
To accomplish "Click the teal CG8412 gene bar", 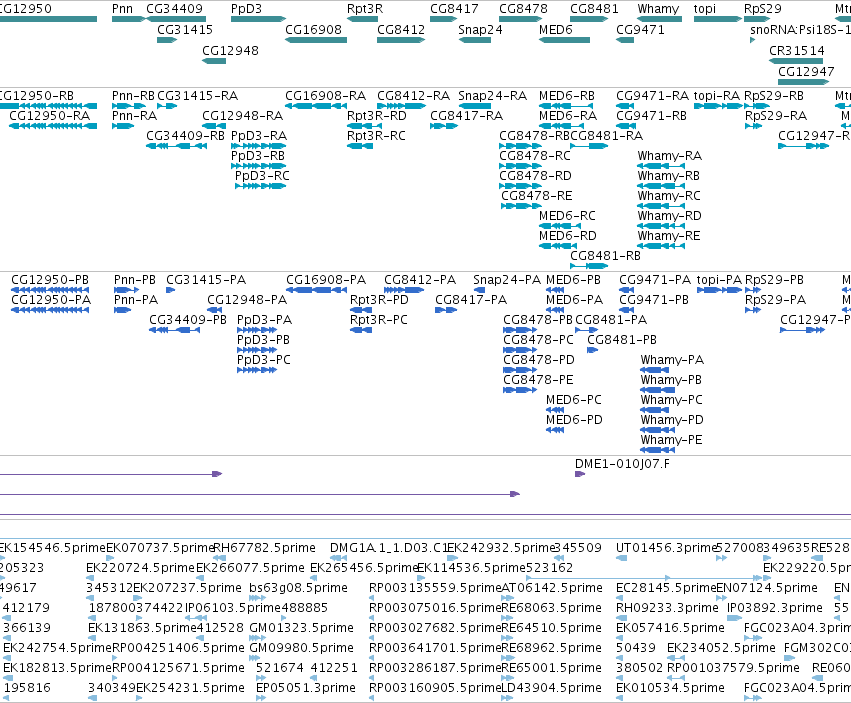I will (x=401, y=40).
